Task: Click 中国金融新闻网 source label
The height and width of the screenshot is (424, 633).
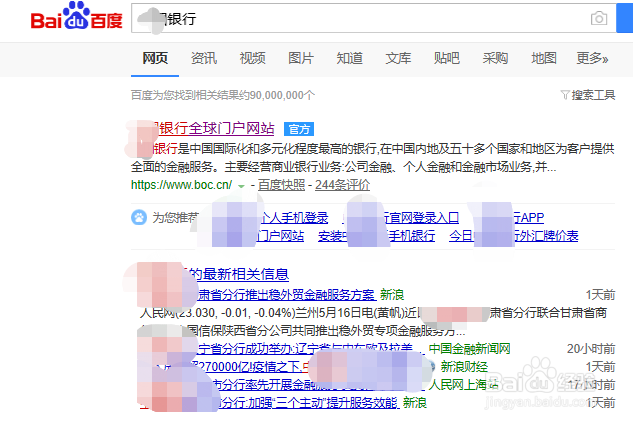Action: pyautogui.click(x=470, y=348)
